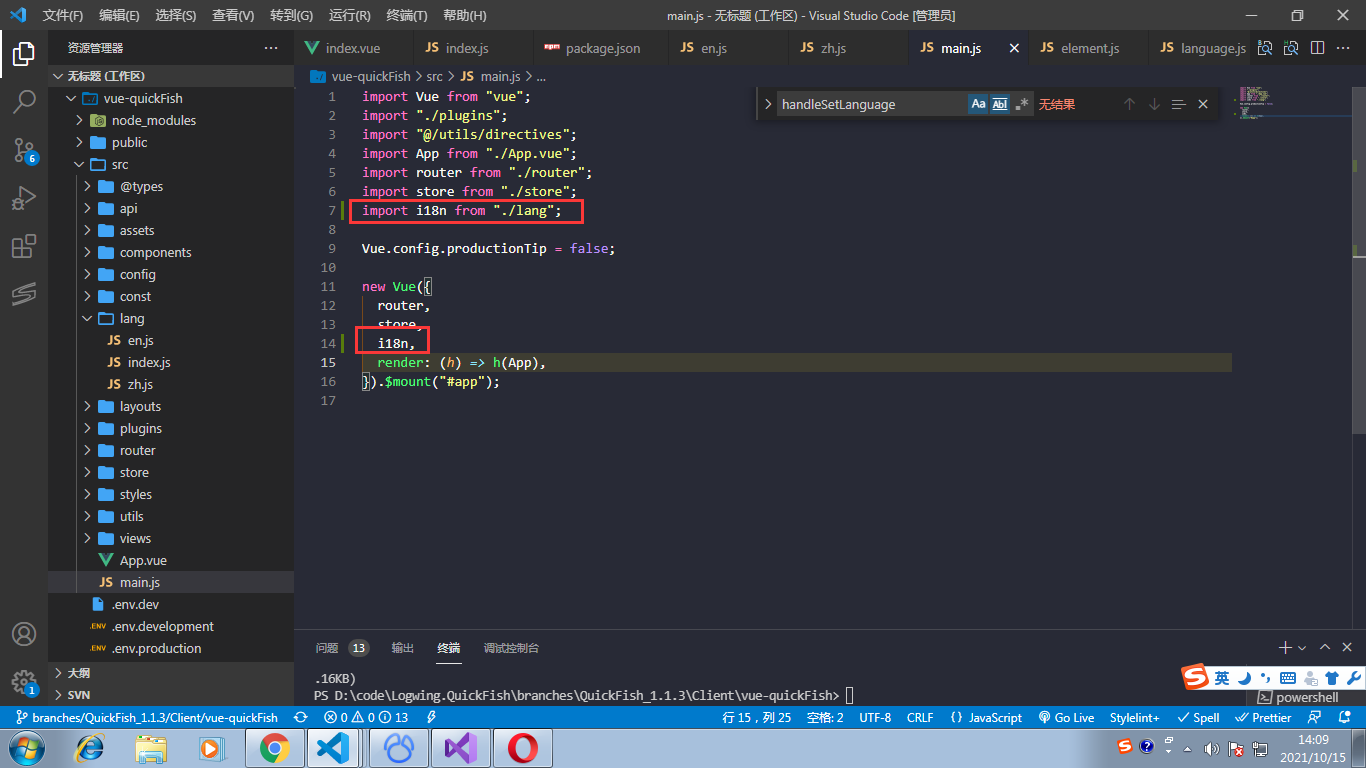Open the Run and Debug view

coord(24,198)
